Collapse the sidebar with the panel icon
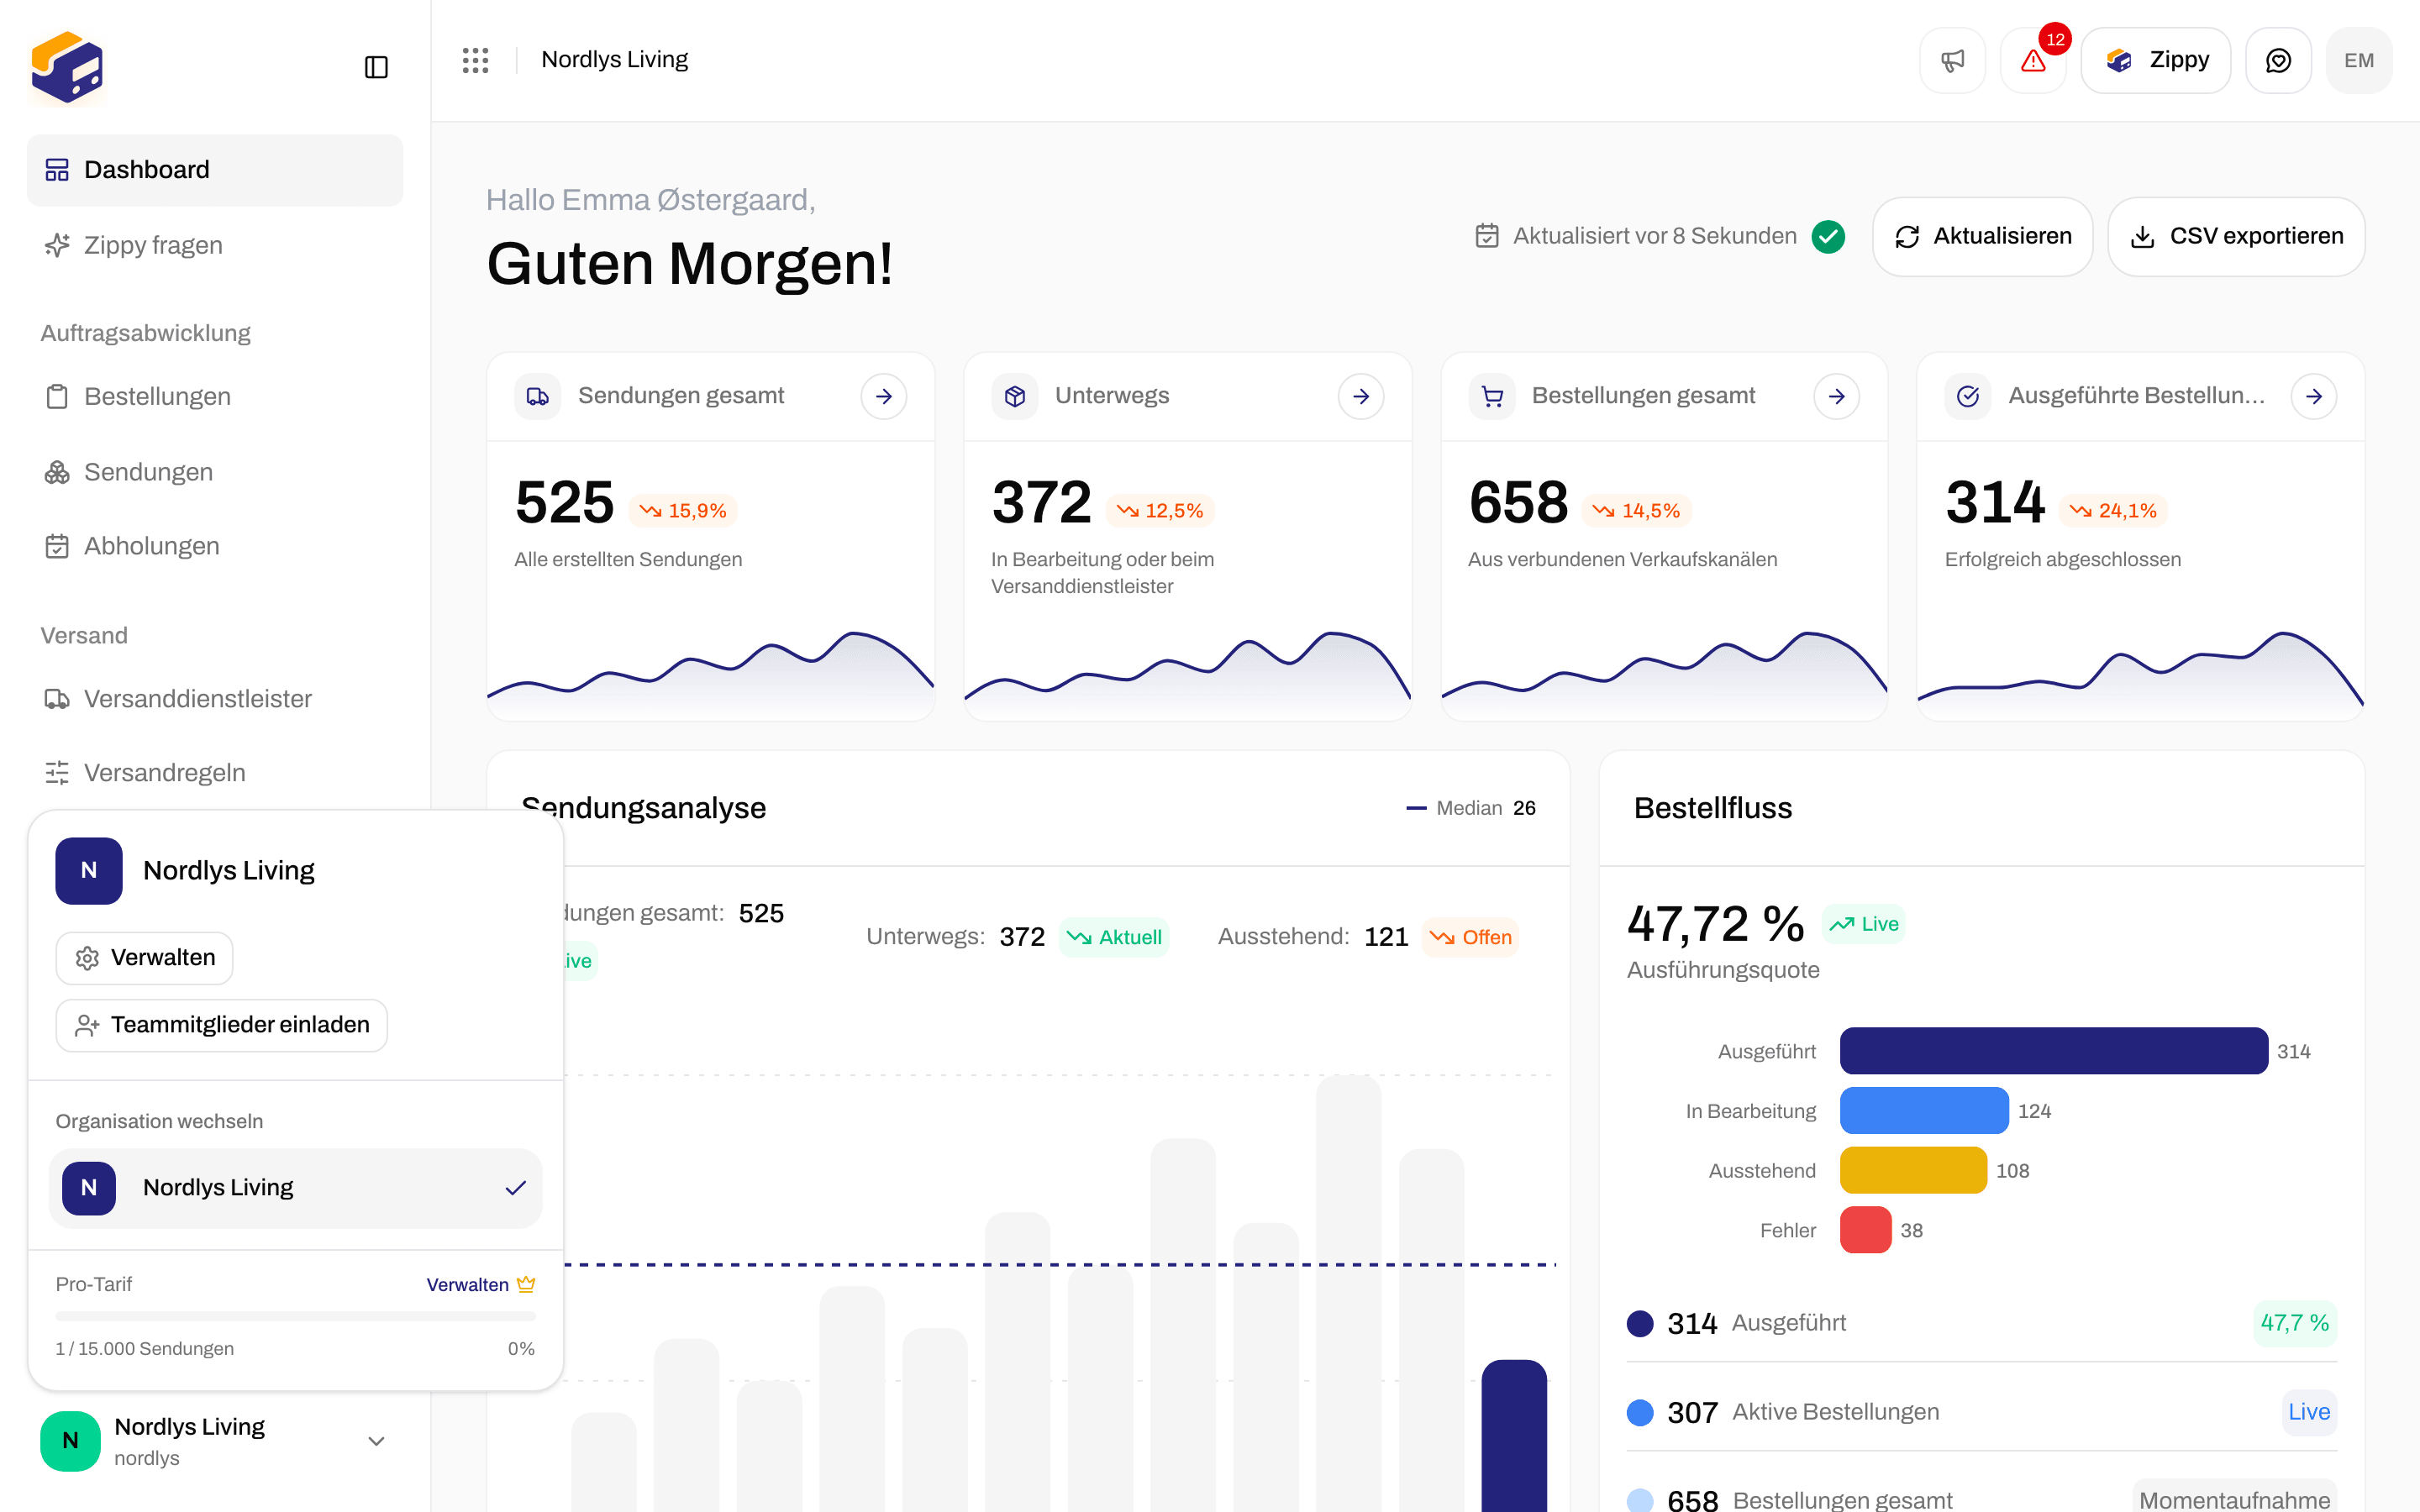The image size is (2420, 1512). click(376, 67)
